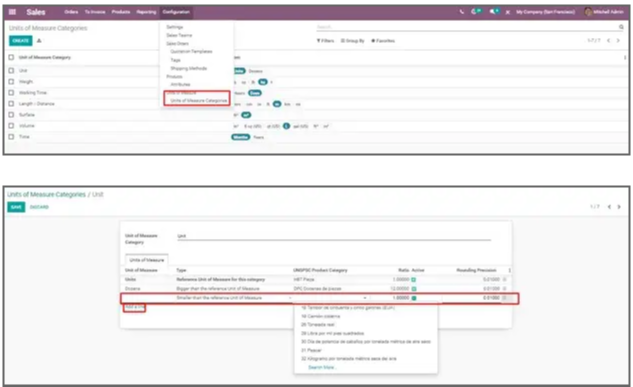Go to previous record arrow in form view
This screenshot has height=387, width=633.
pos(609,207)
